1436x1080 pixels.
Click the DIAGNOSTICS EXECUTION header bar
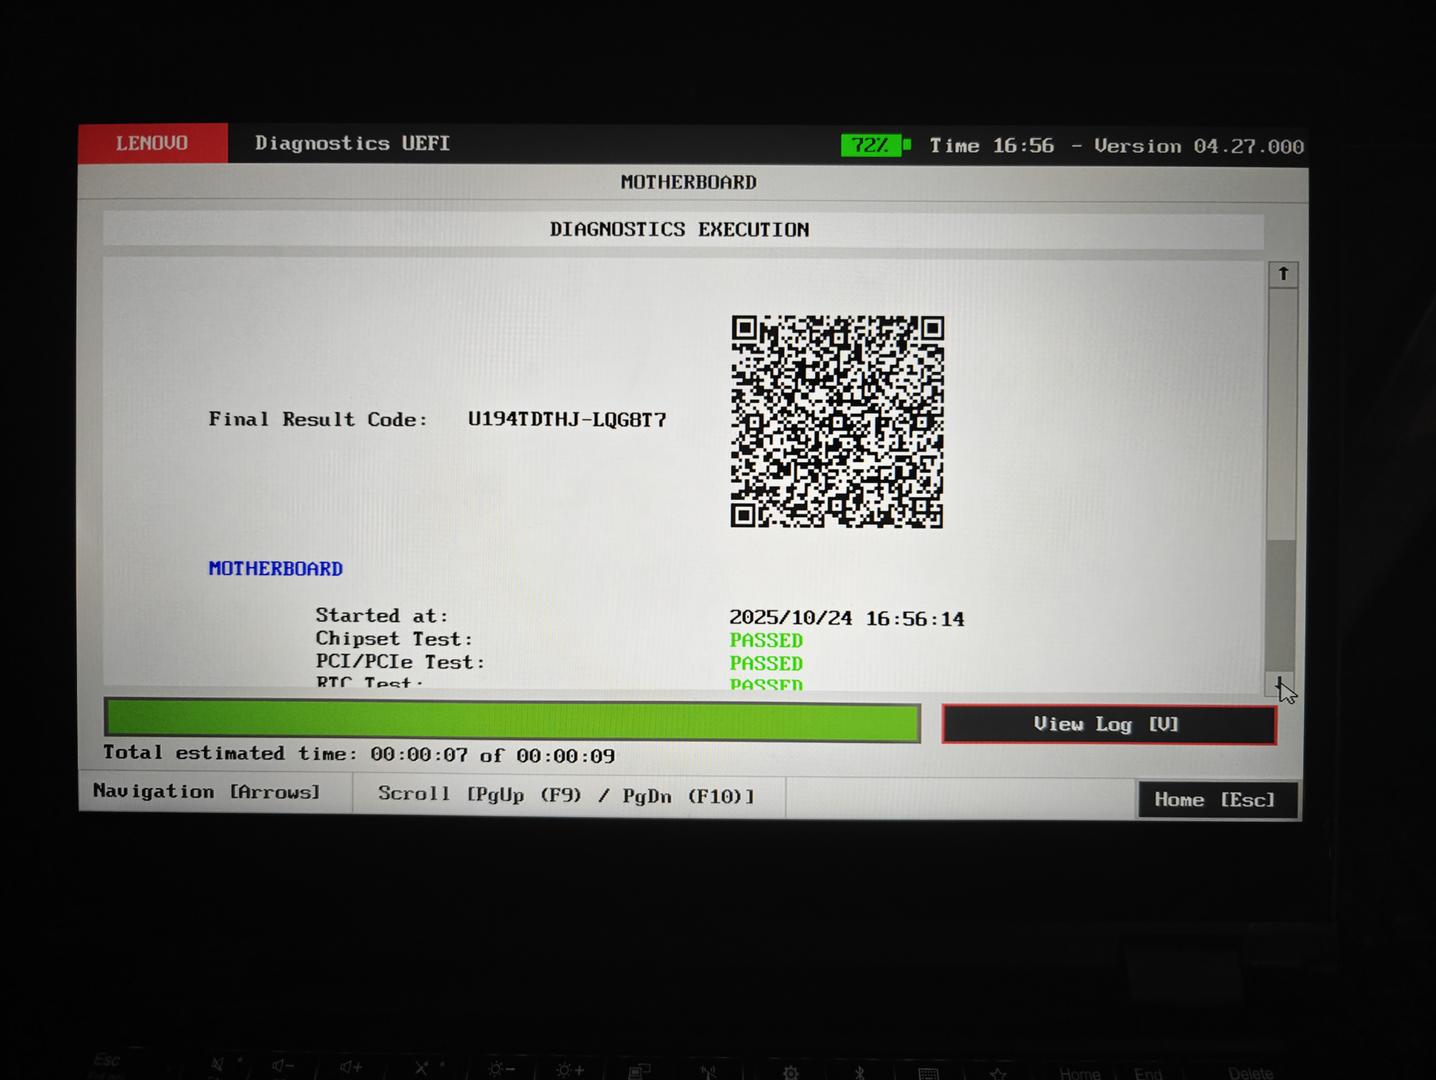click(680, 230)
